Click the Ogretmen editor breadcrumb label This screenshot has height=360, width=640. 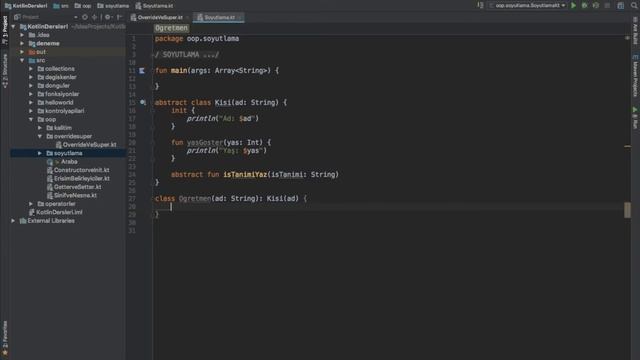point(171,28)
